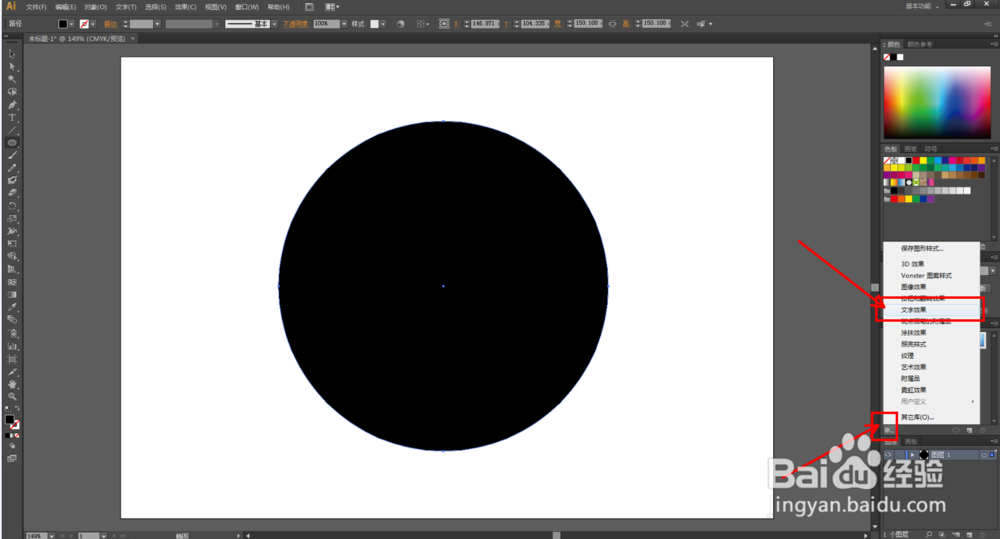The height and width of the screenshot is (539, 1000).
Task: Click the isolate selected object icon
Action: (x=684, y=24)
